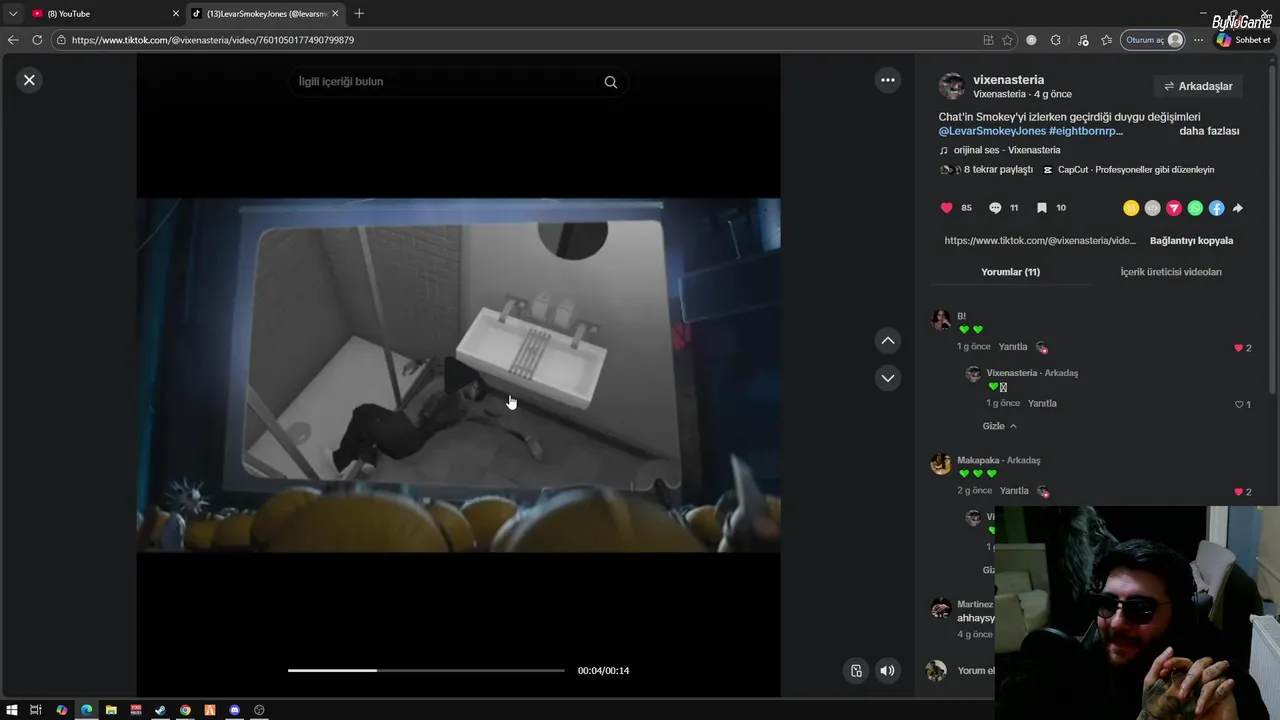The height and width of the screenshot is (720, 1280).
Task: Click the red send-to-friends share icon
Action: coord(1174,208)
